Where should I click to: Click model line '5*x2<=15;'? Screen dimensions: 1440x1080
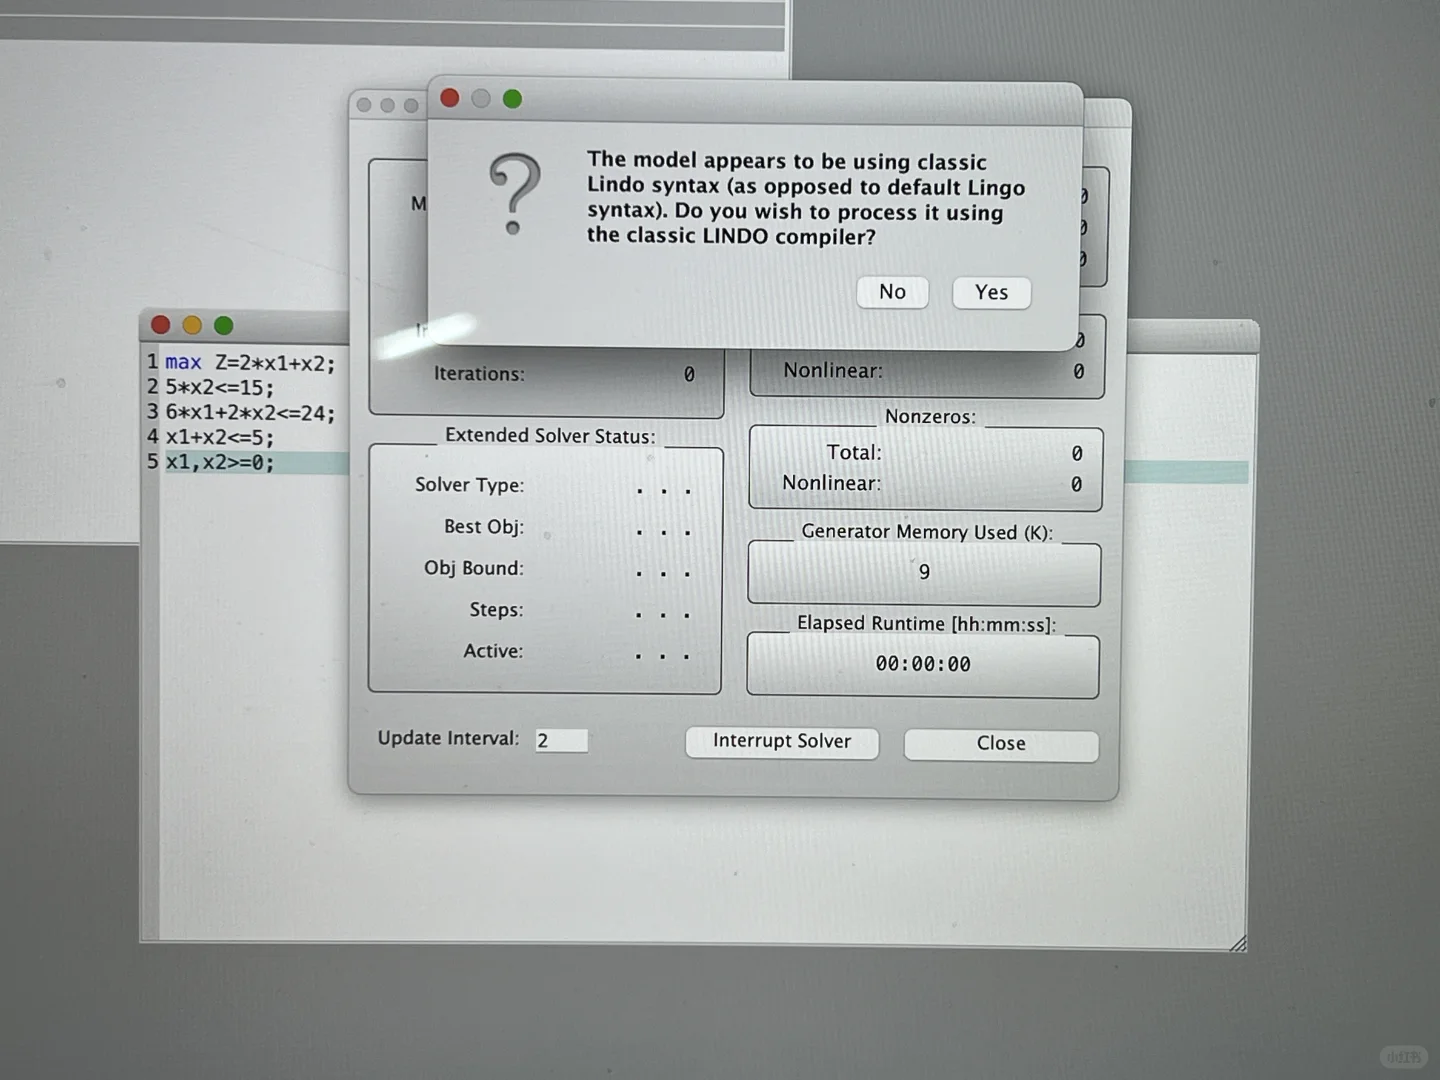[219, 387]
